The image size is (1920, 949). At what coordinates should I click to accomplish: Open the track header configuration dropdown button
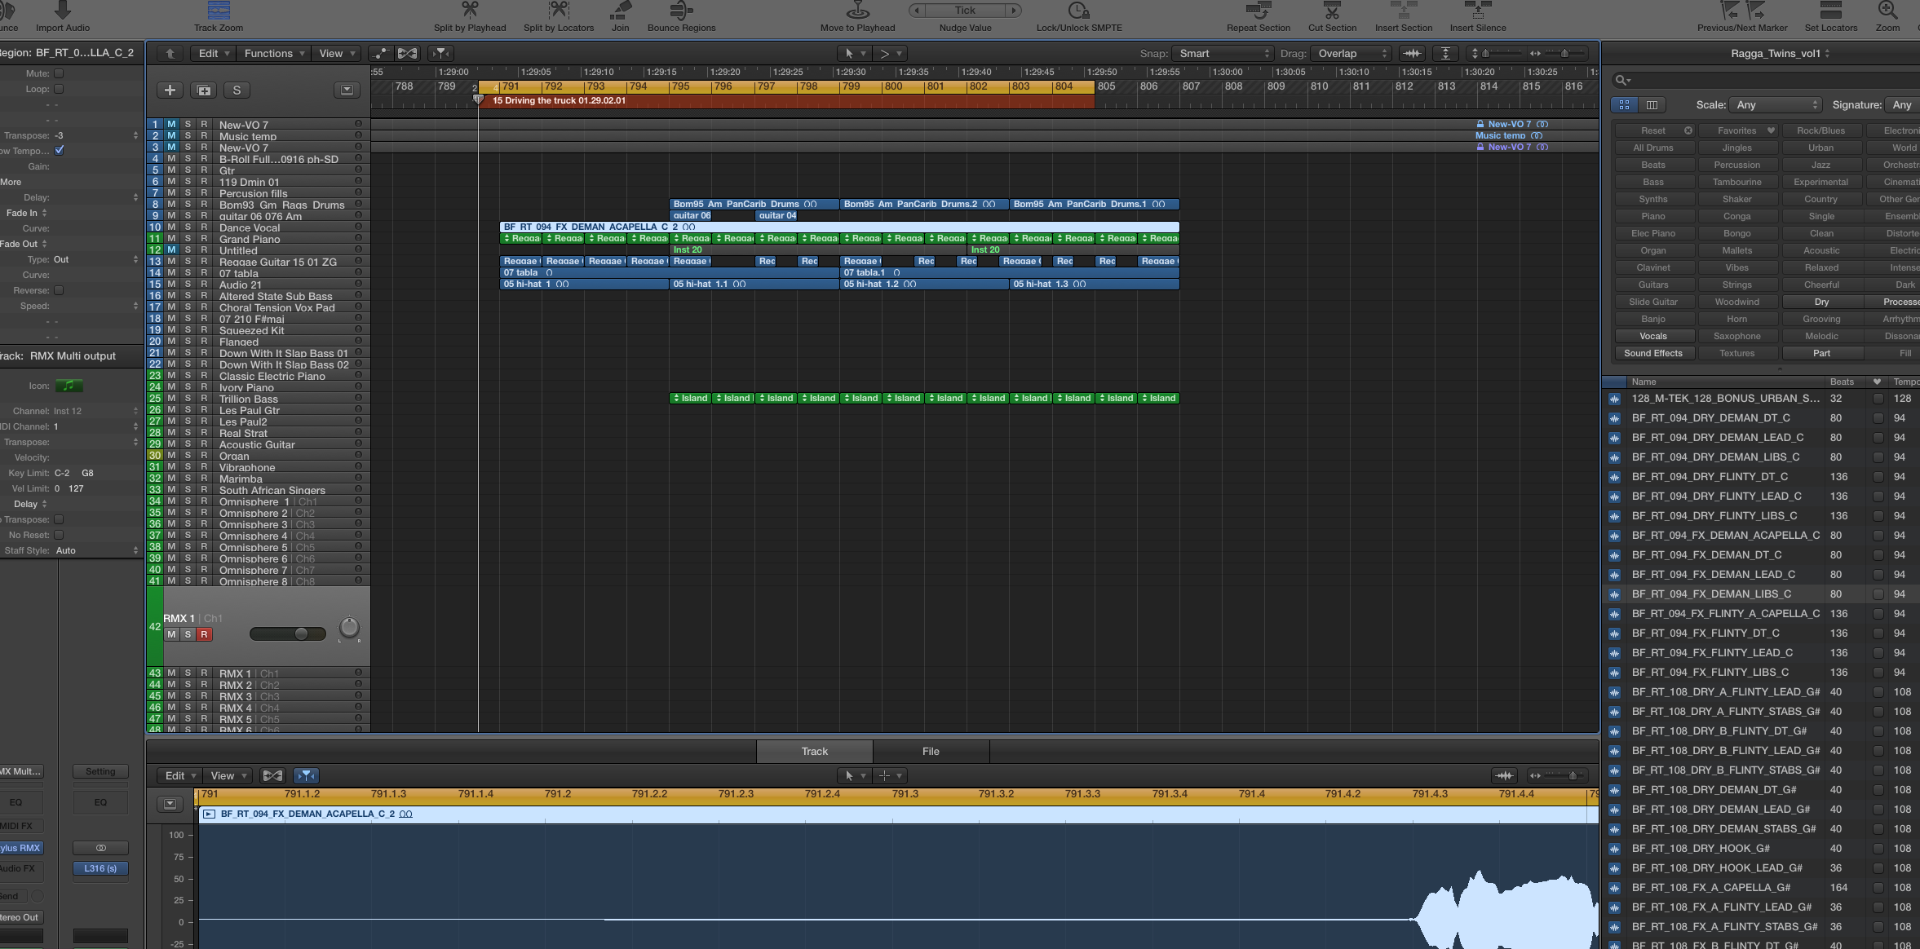(347, 90)
